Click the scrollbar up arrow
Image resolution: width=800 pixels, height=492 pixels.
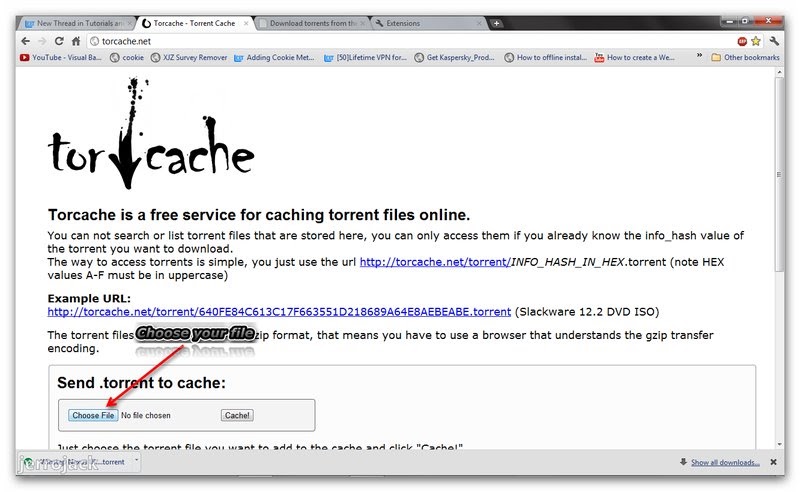coord(779,73)
